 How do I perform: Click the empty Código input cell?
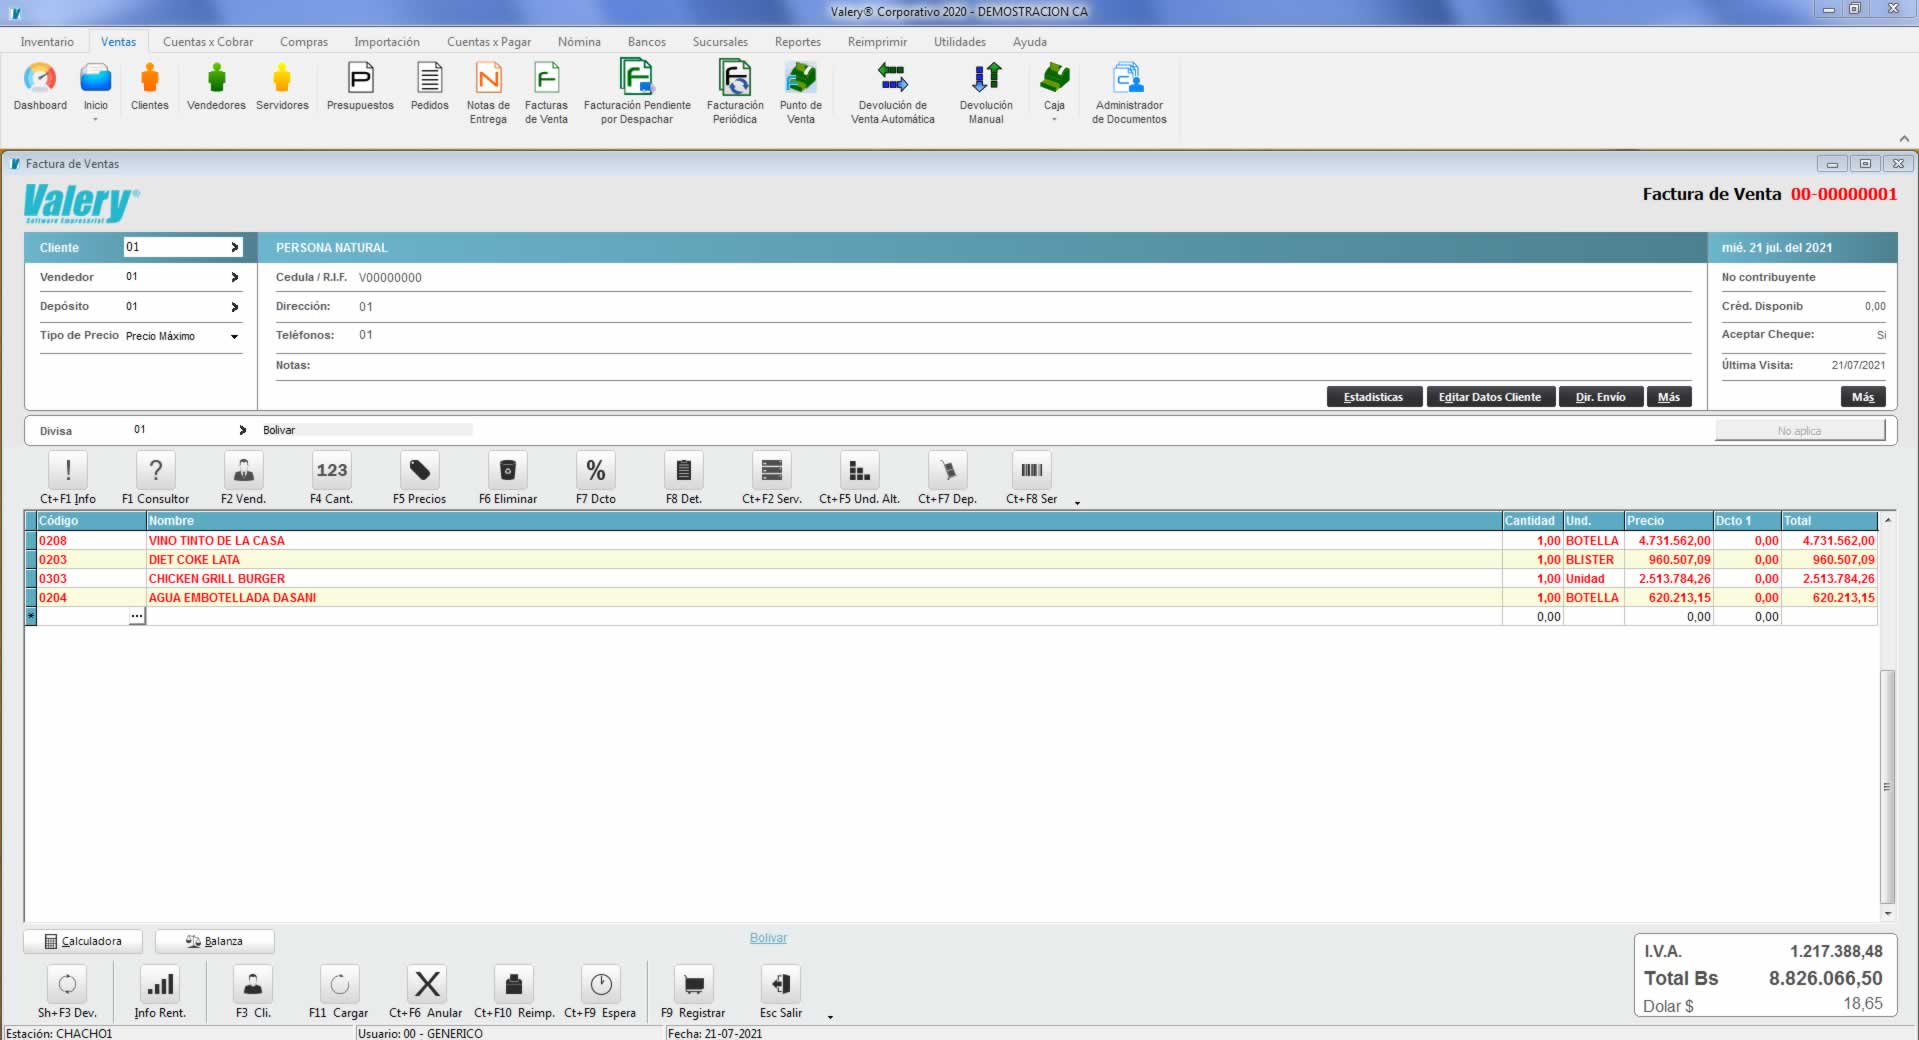82,617
